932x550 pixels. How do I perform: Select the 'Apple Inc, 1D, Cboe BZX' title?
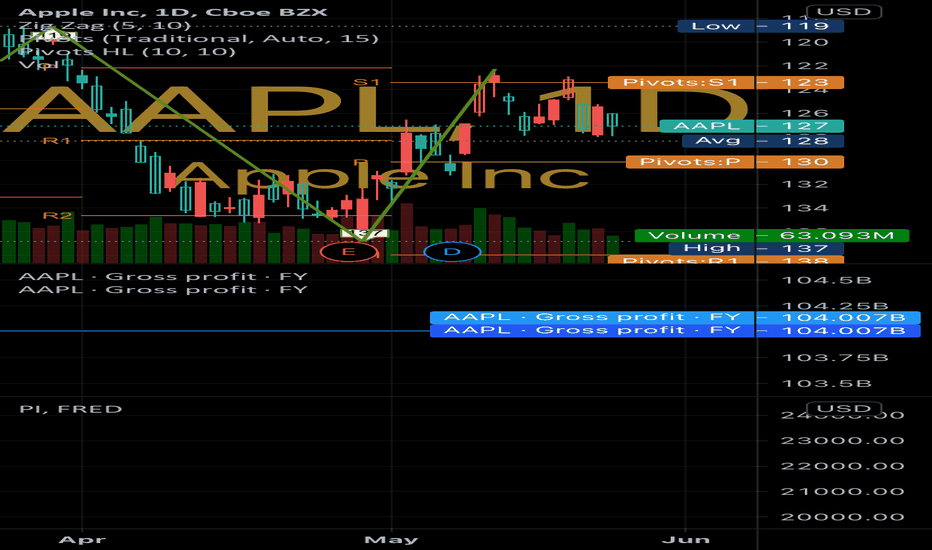point(172,12)
